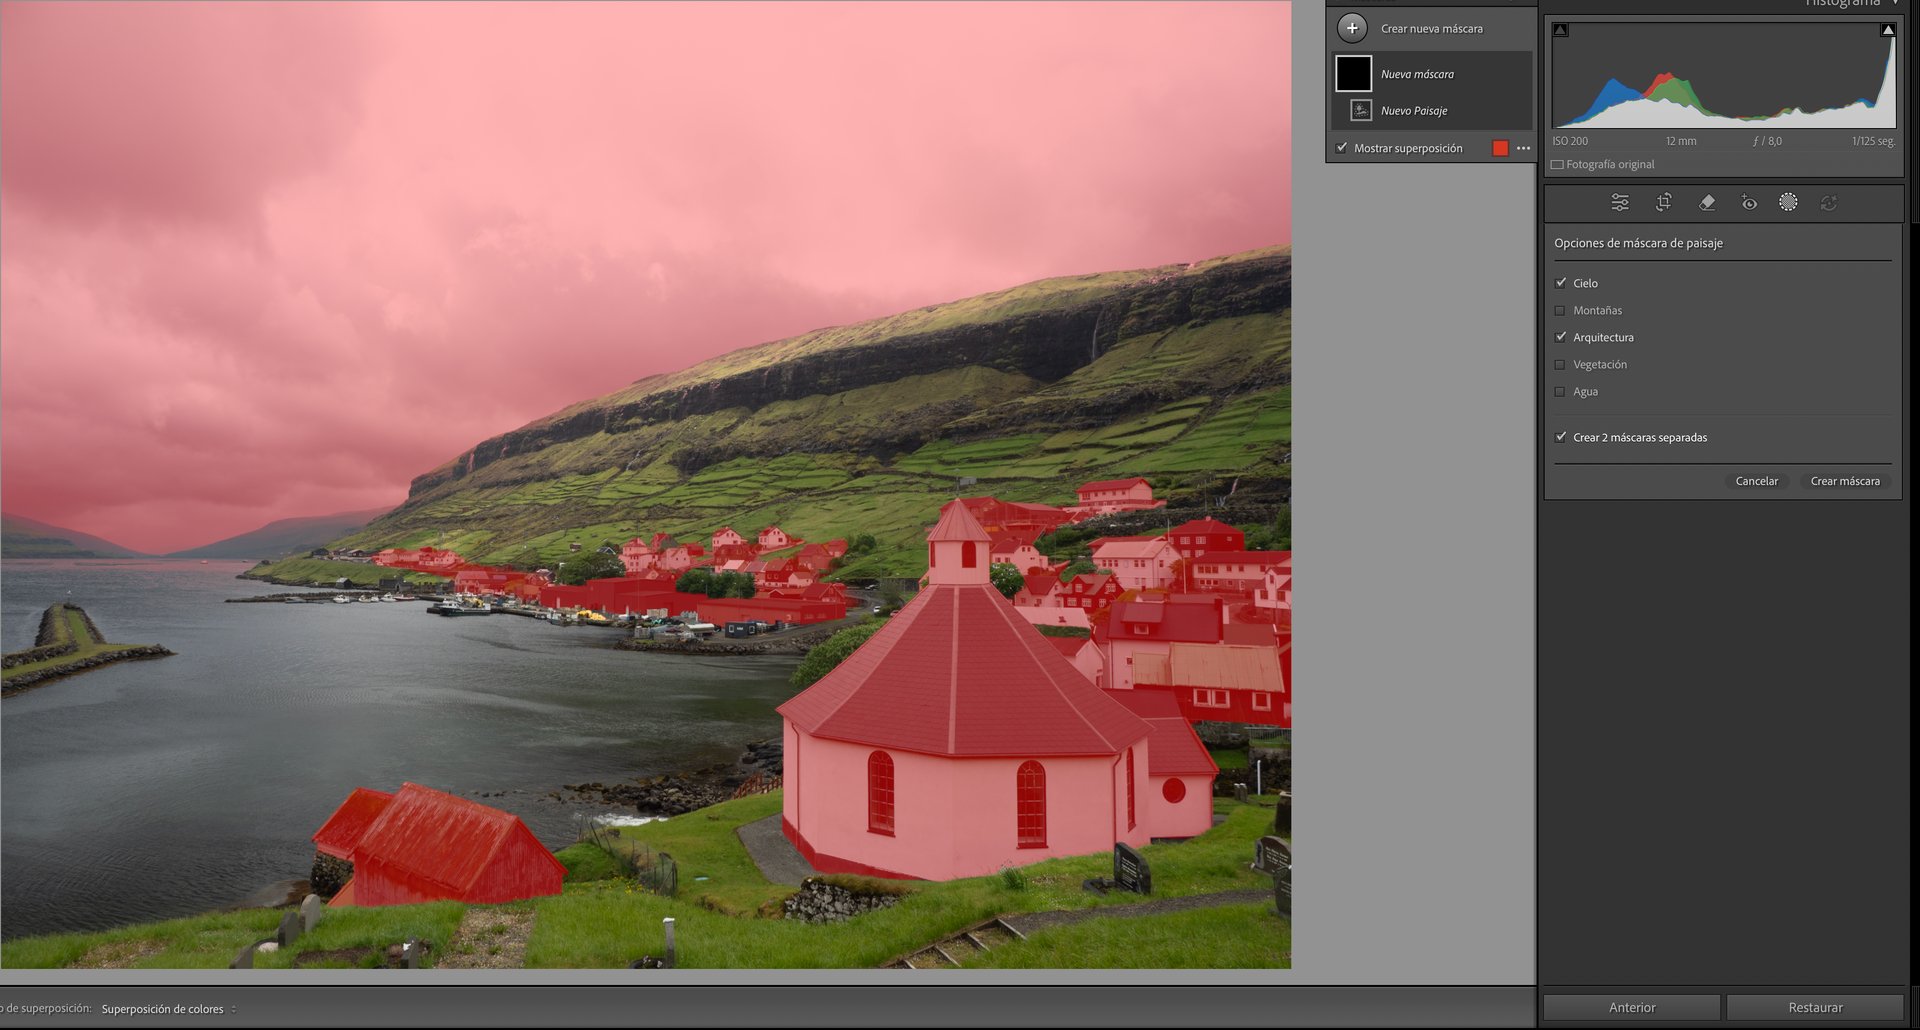1920x1030 pixels.
Task: Enable the Agua checkbox
Action: point(1561,391)
